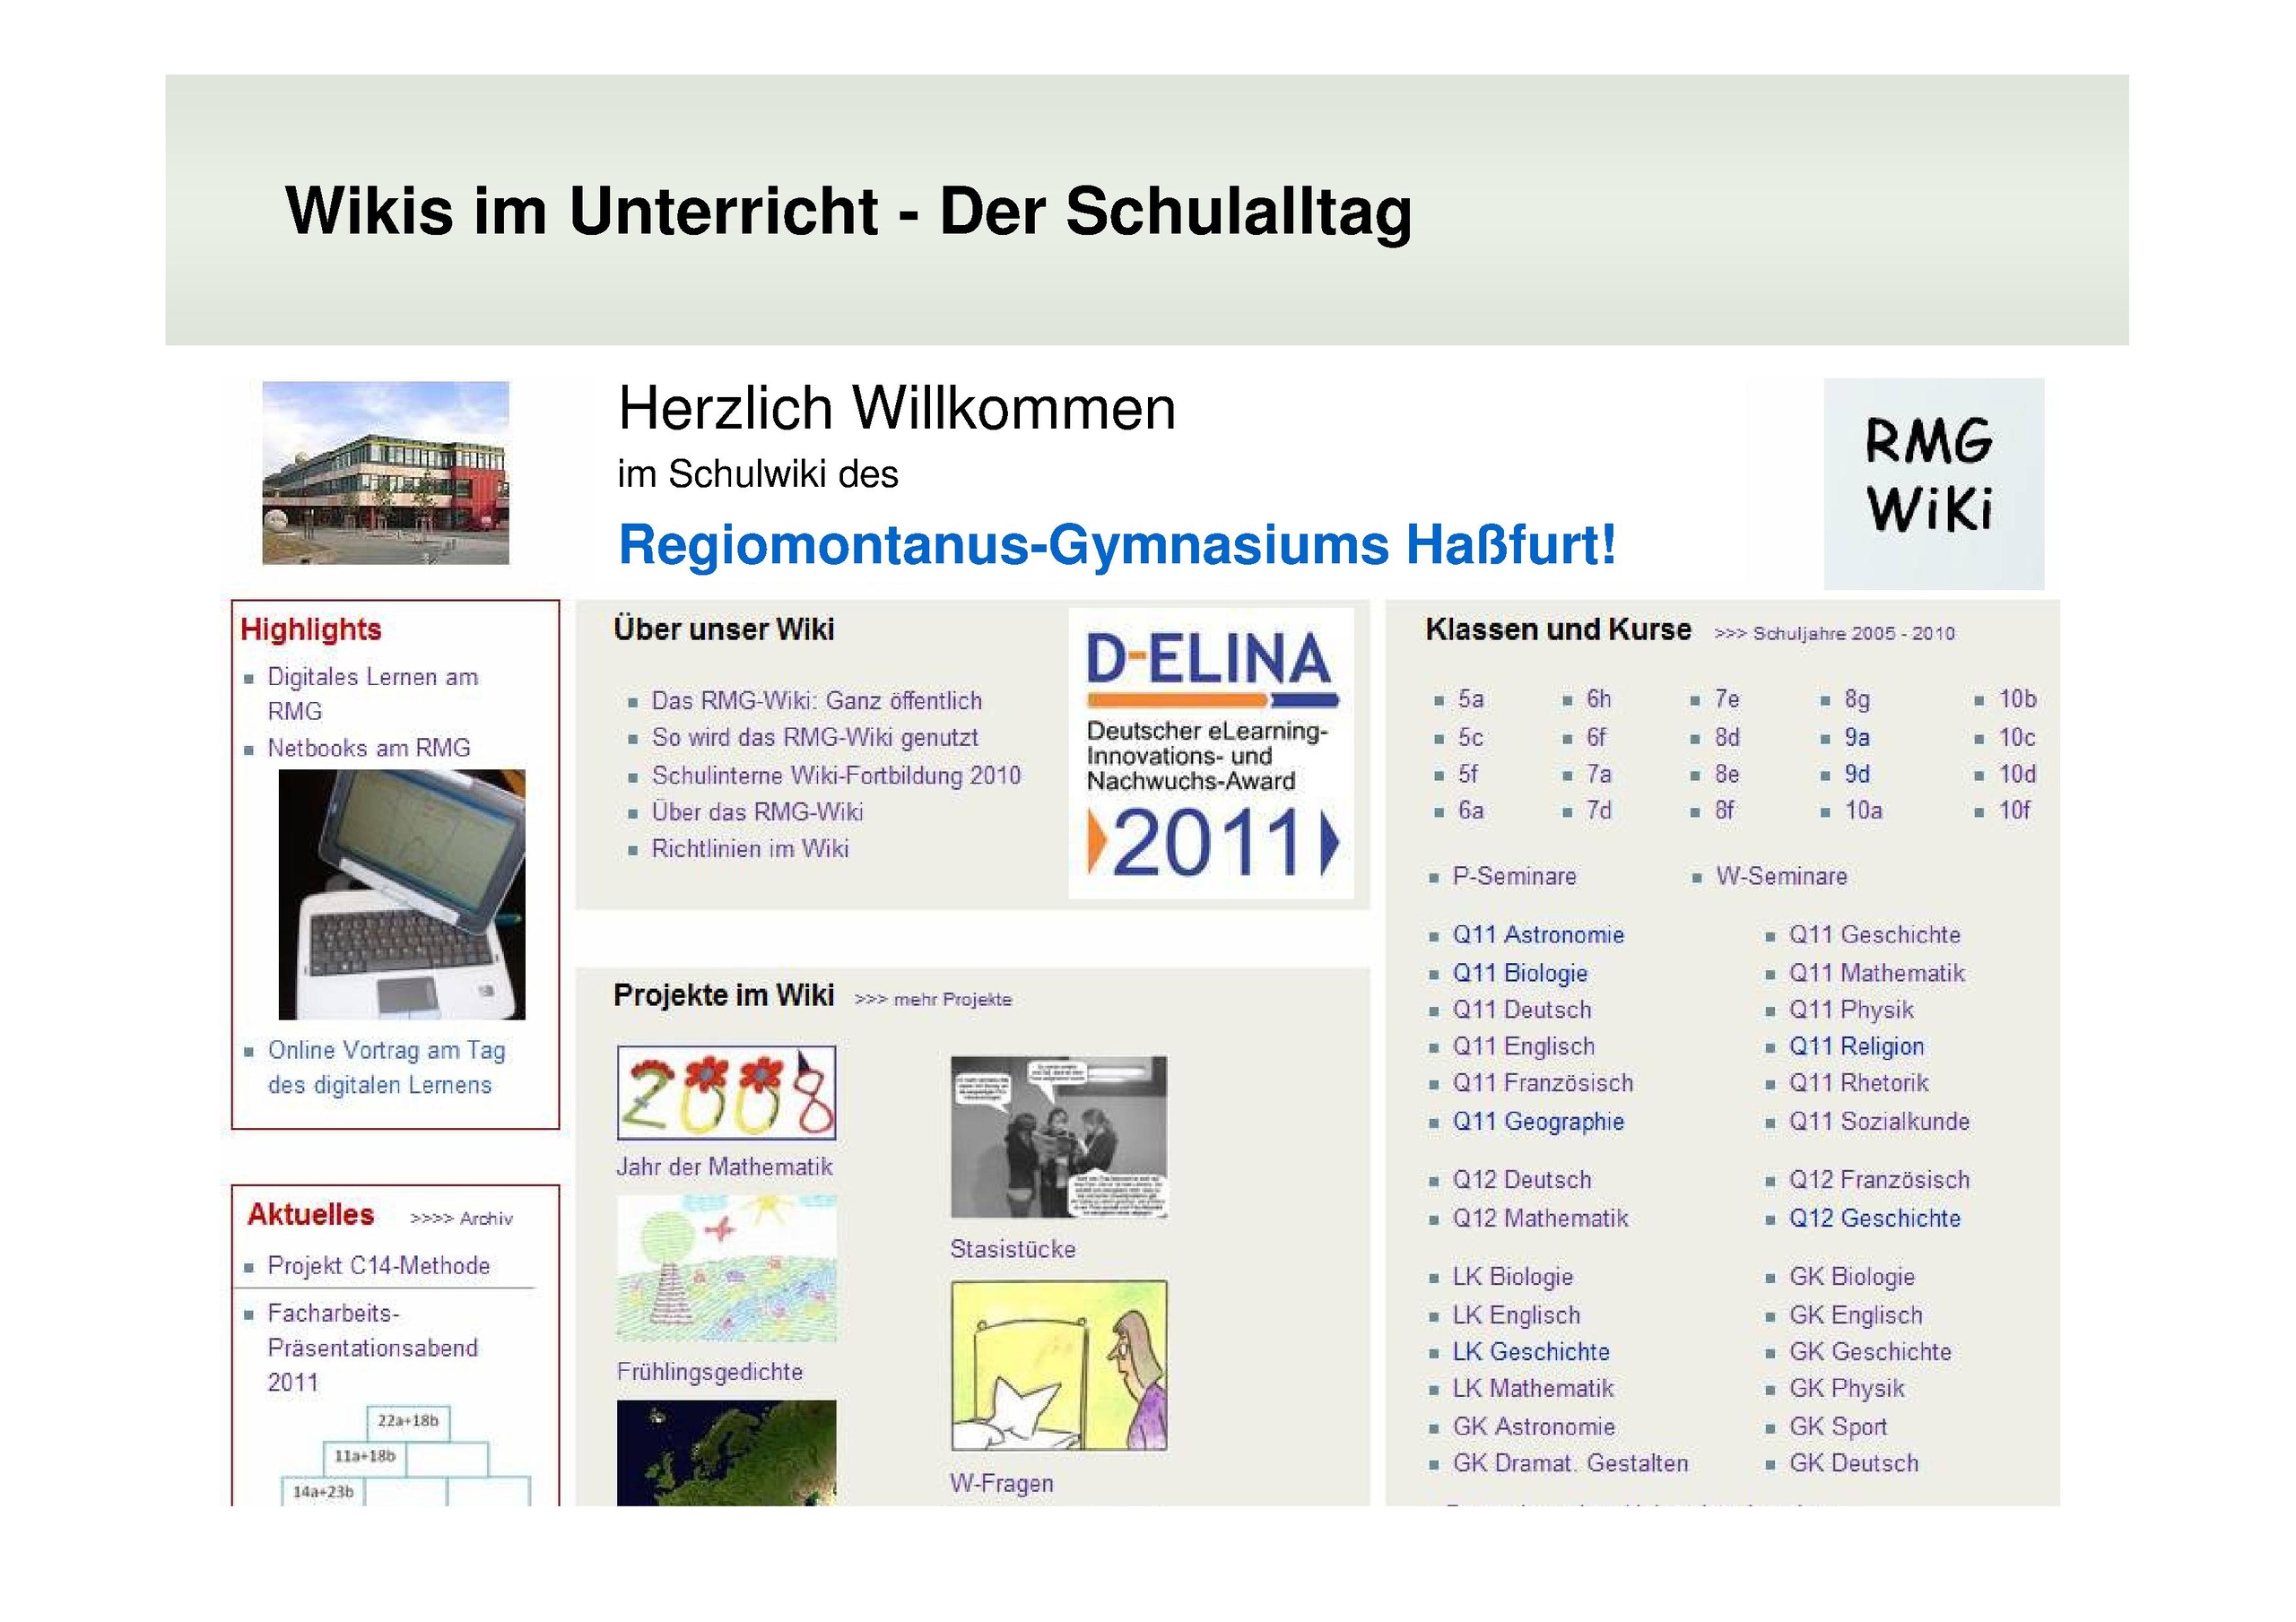This screenshot has height=1622, width=2296.
Task: Click the netbook photo in Highlights
Action: (401, 894)
